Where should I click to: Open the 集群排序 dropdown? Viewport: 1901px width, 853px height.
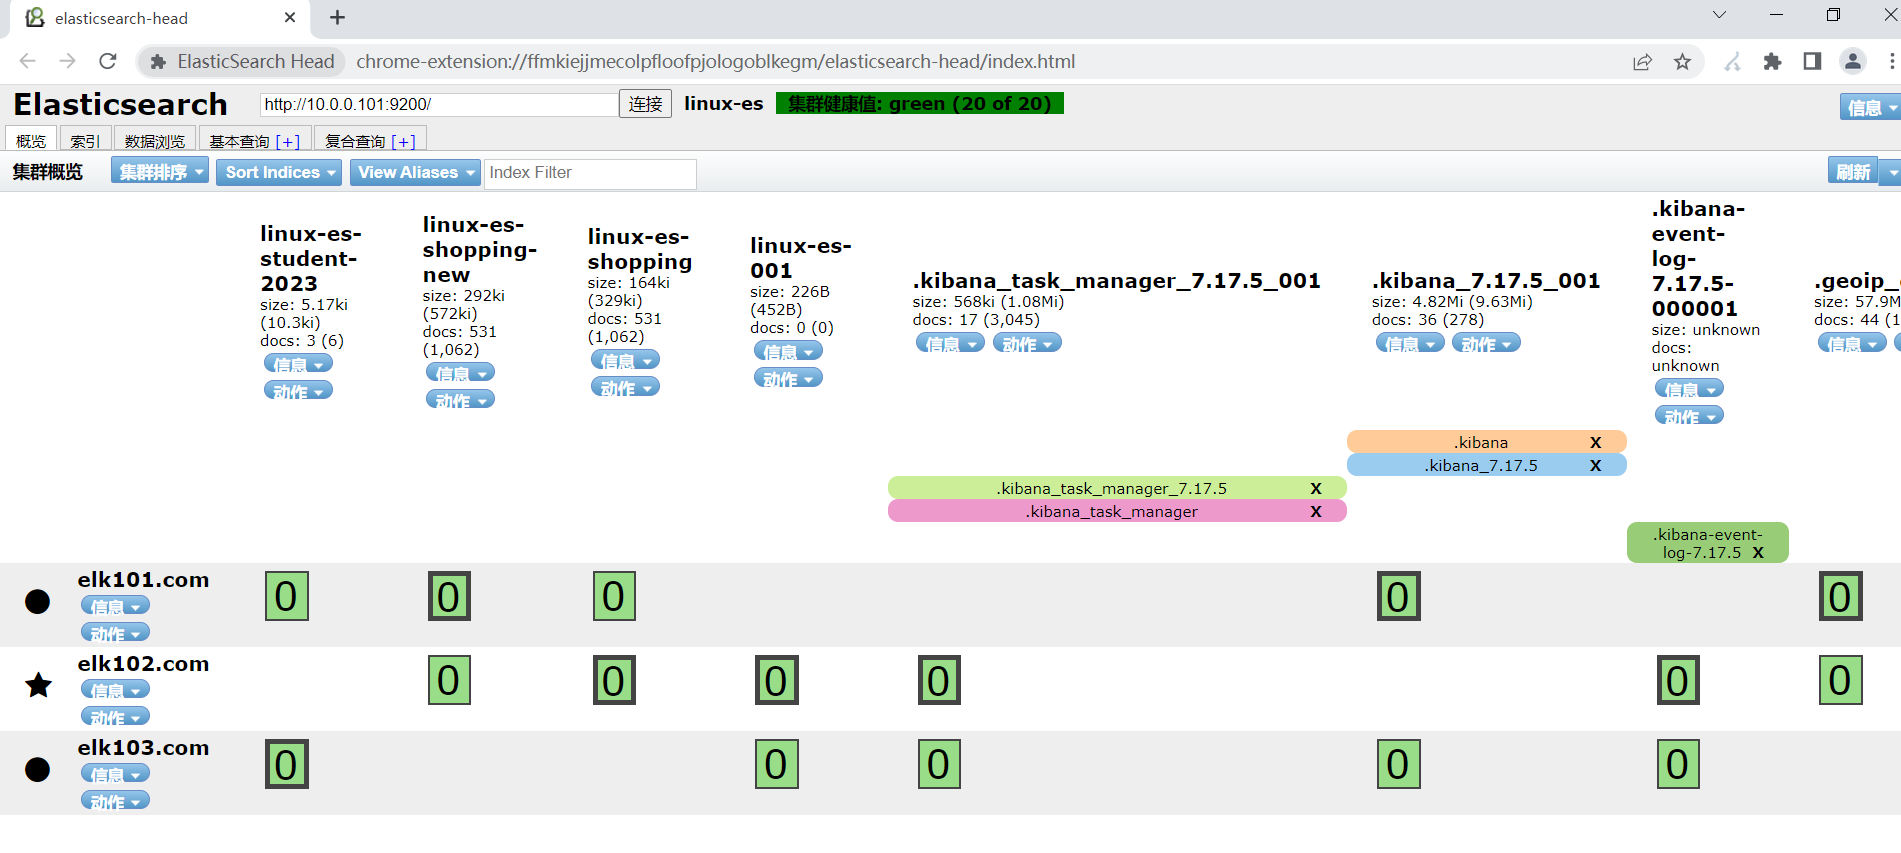point(160,172)
